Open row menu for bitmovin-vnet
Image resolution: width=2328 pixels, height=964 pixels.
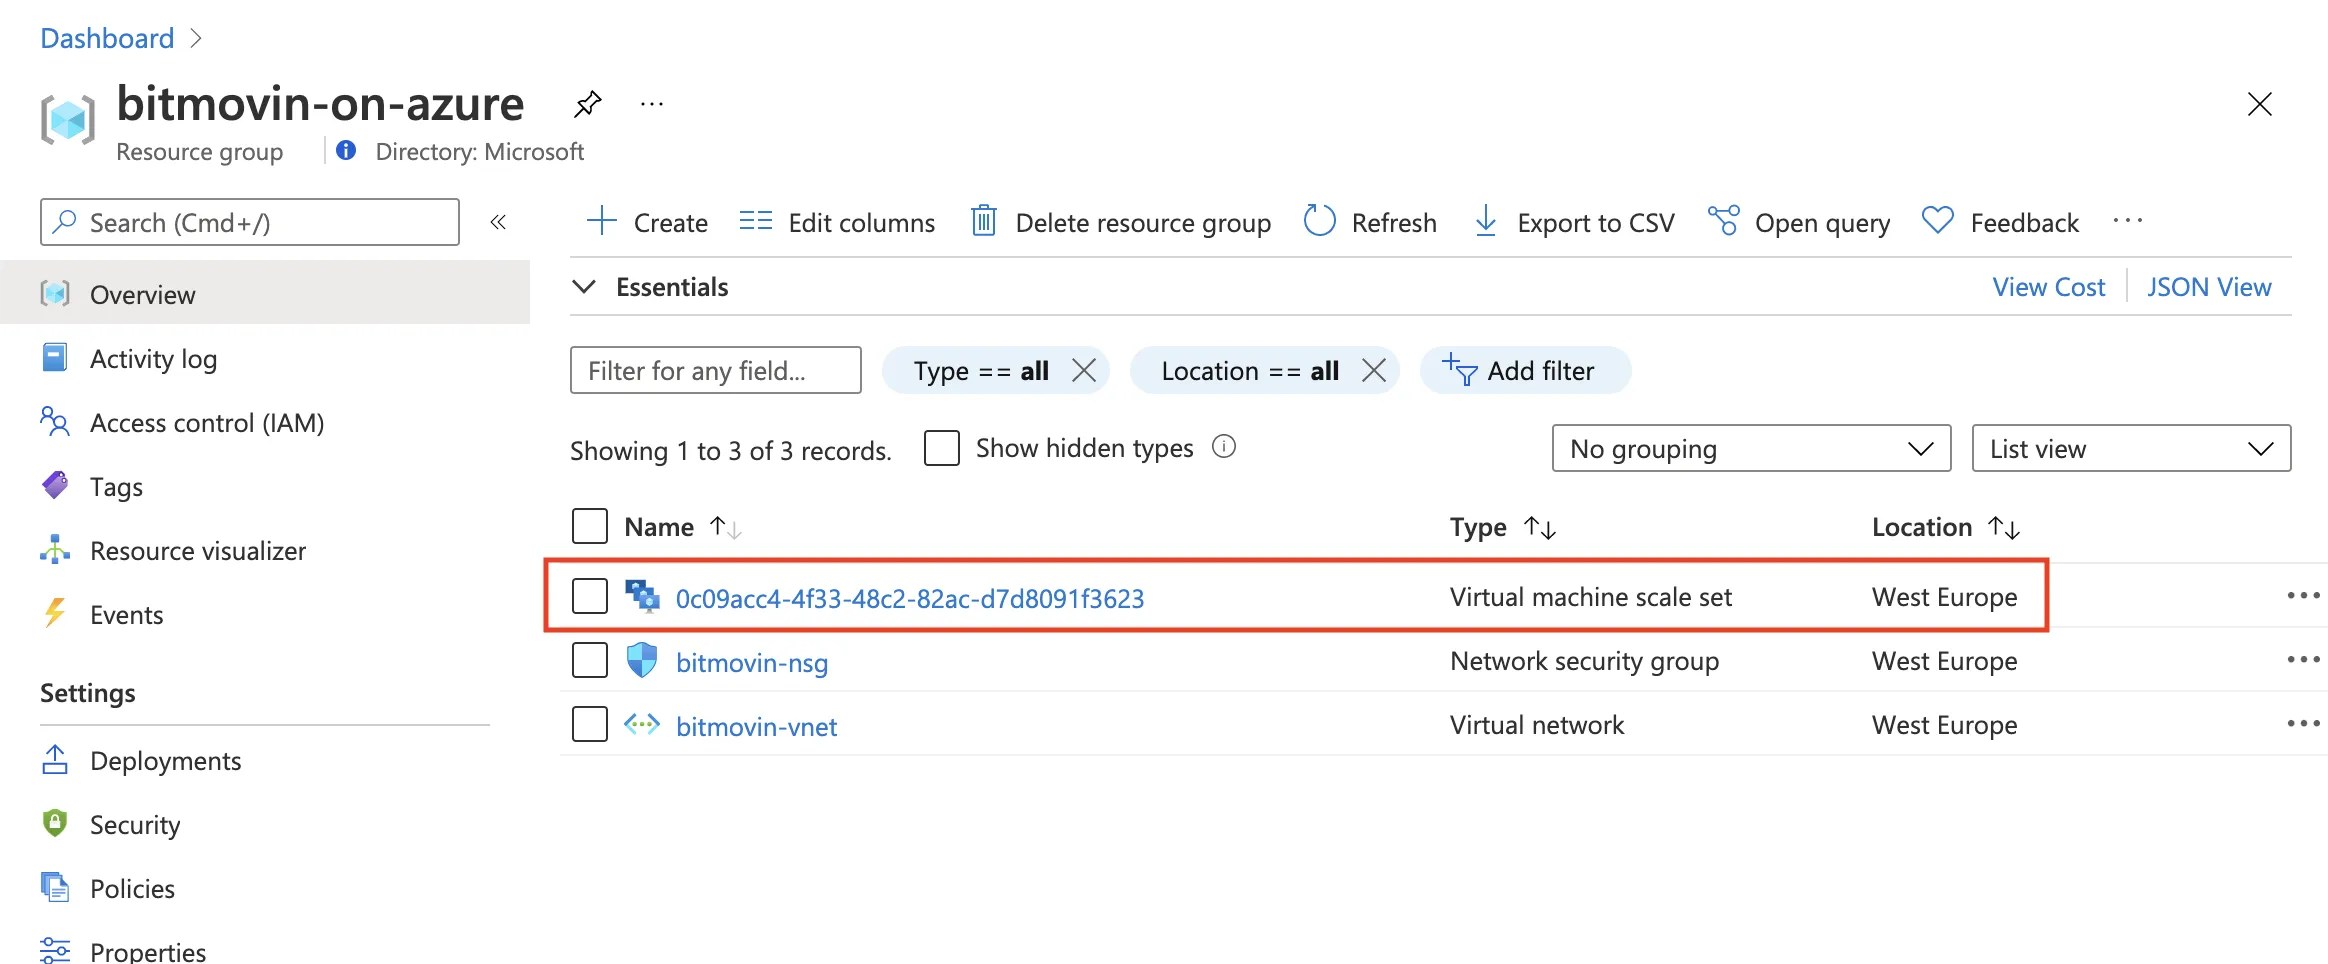(2303, 724)
